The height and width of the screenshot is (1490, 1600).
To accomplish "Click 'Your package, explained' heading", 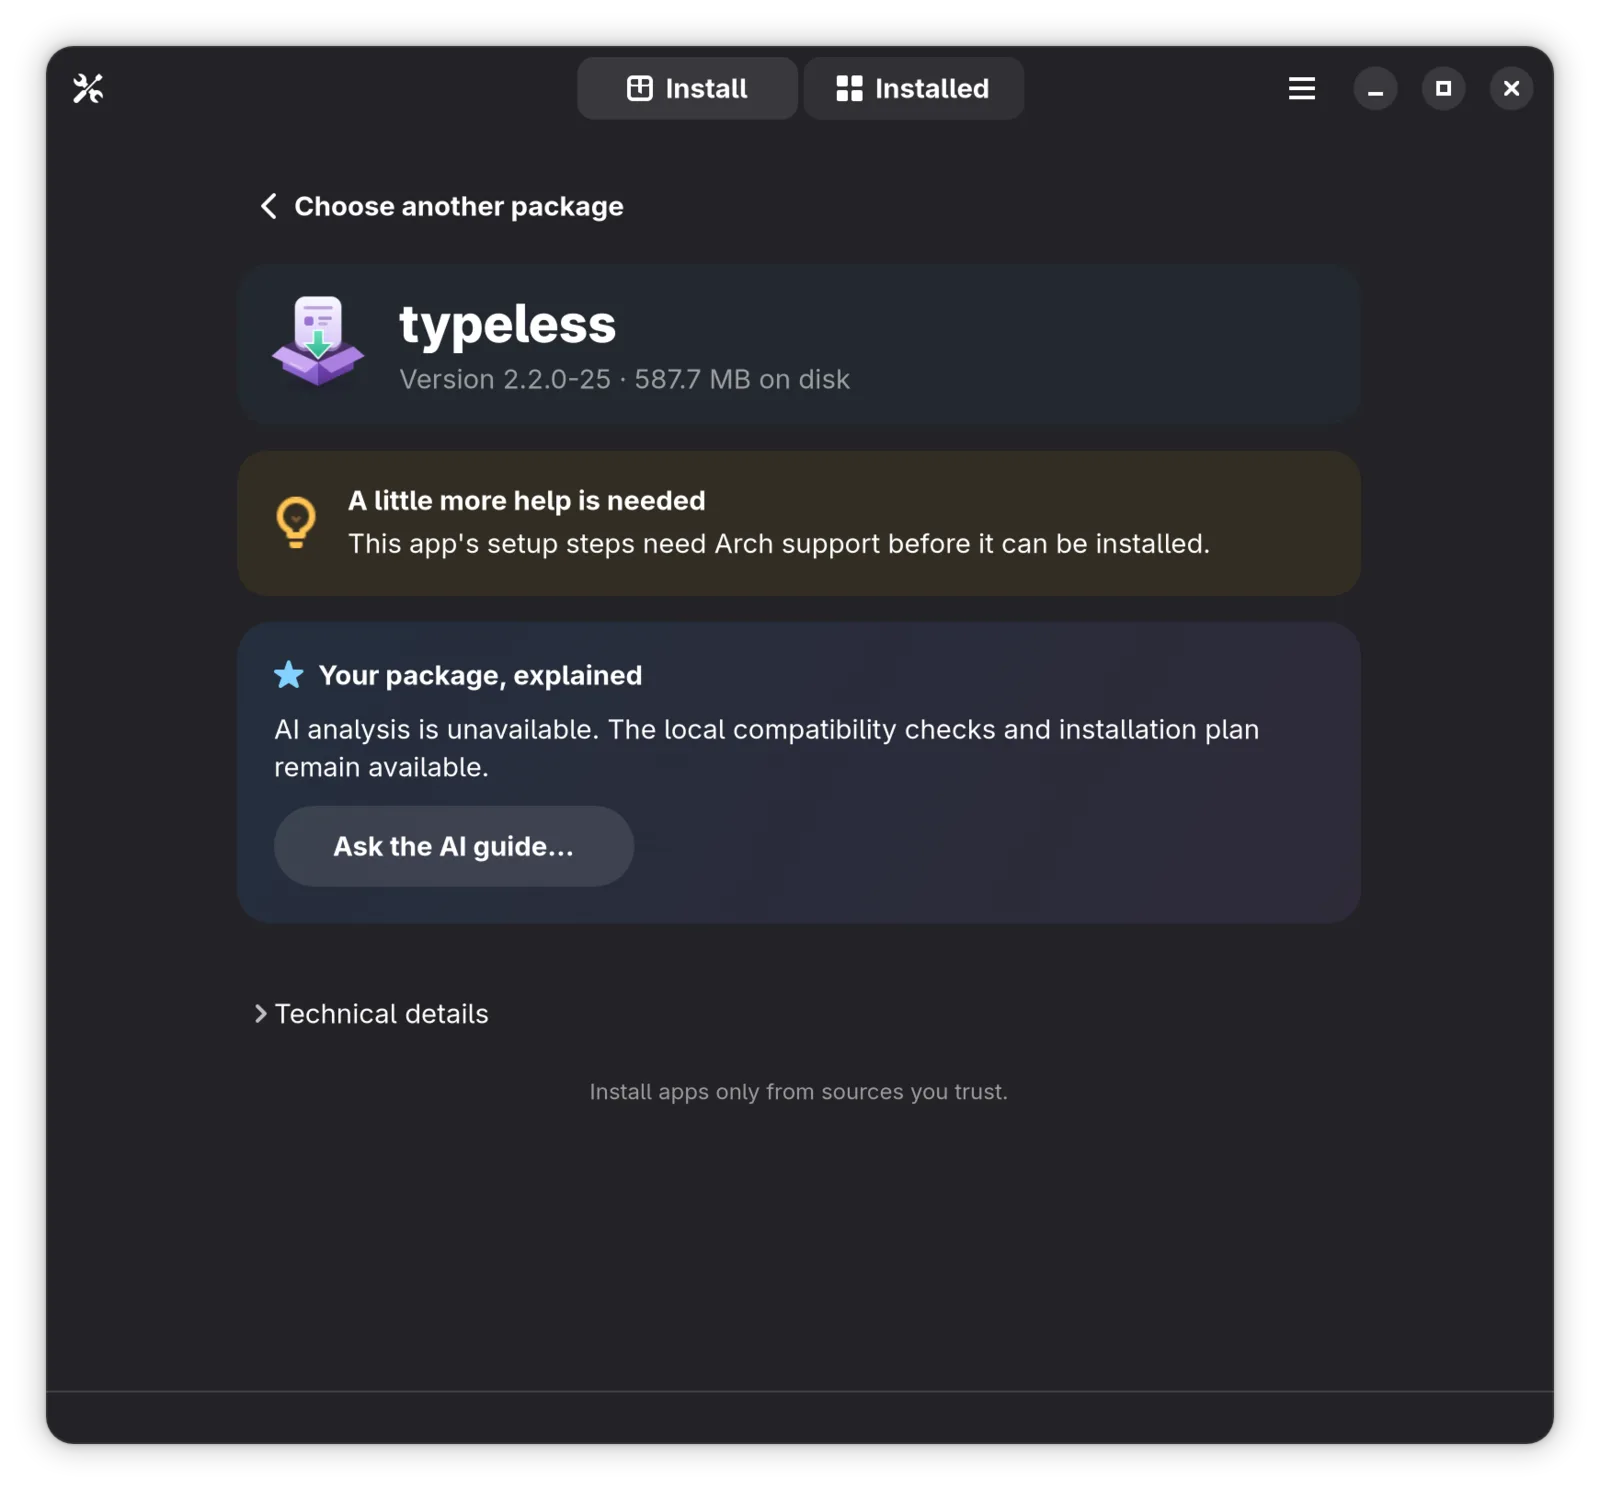I will coord(481,676).
